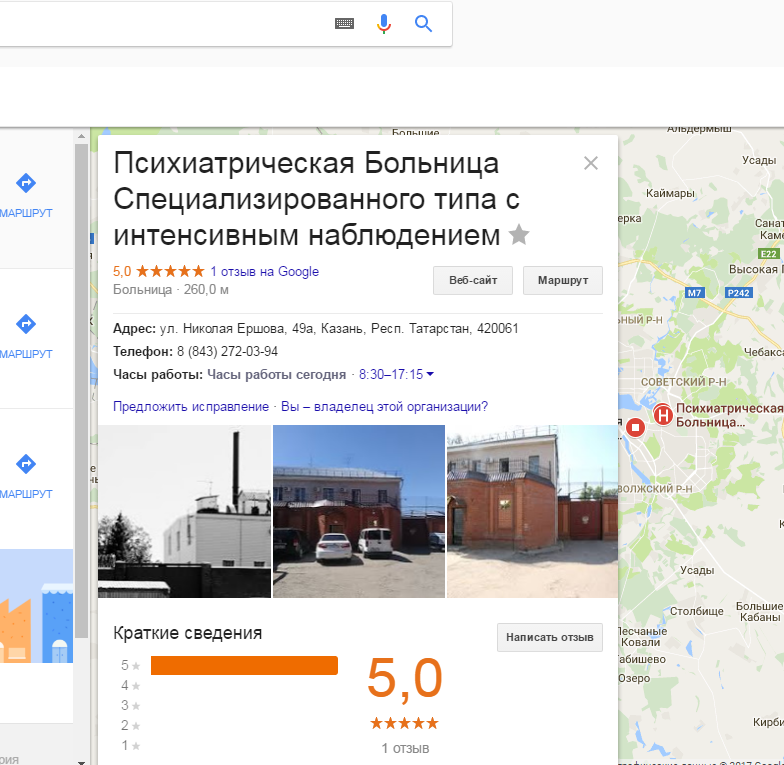Open the red brick gate photo

point(532,512)
